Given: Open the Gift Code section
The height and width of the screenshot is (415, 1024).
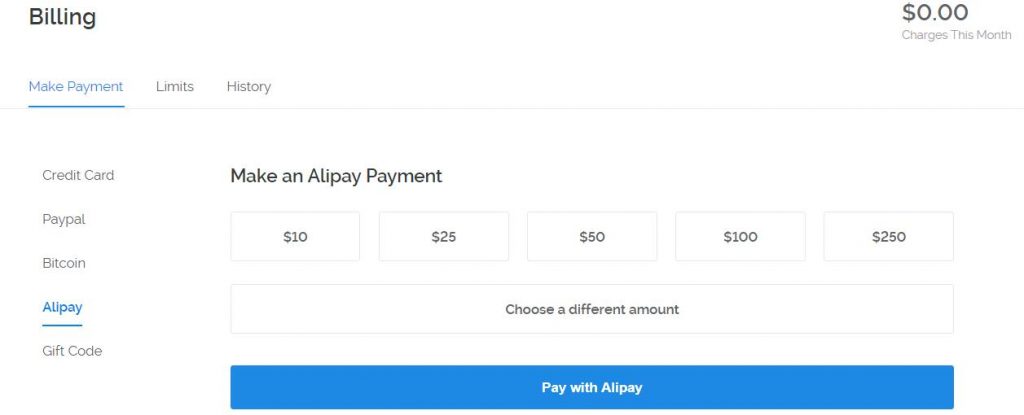Looking at the screenshot, I should click(72, 351).
